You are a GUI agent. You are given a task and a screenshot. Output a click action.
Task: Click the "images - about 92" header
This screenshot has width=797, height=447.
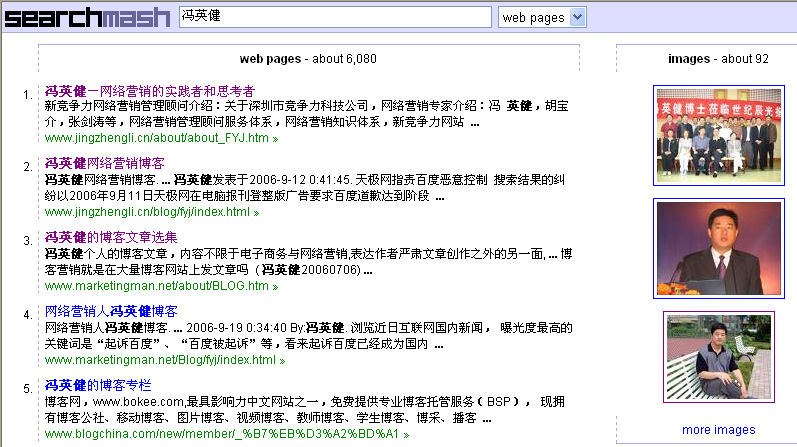coord(718,59)
